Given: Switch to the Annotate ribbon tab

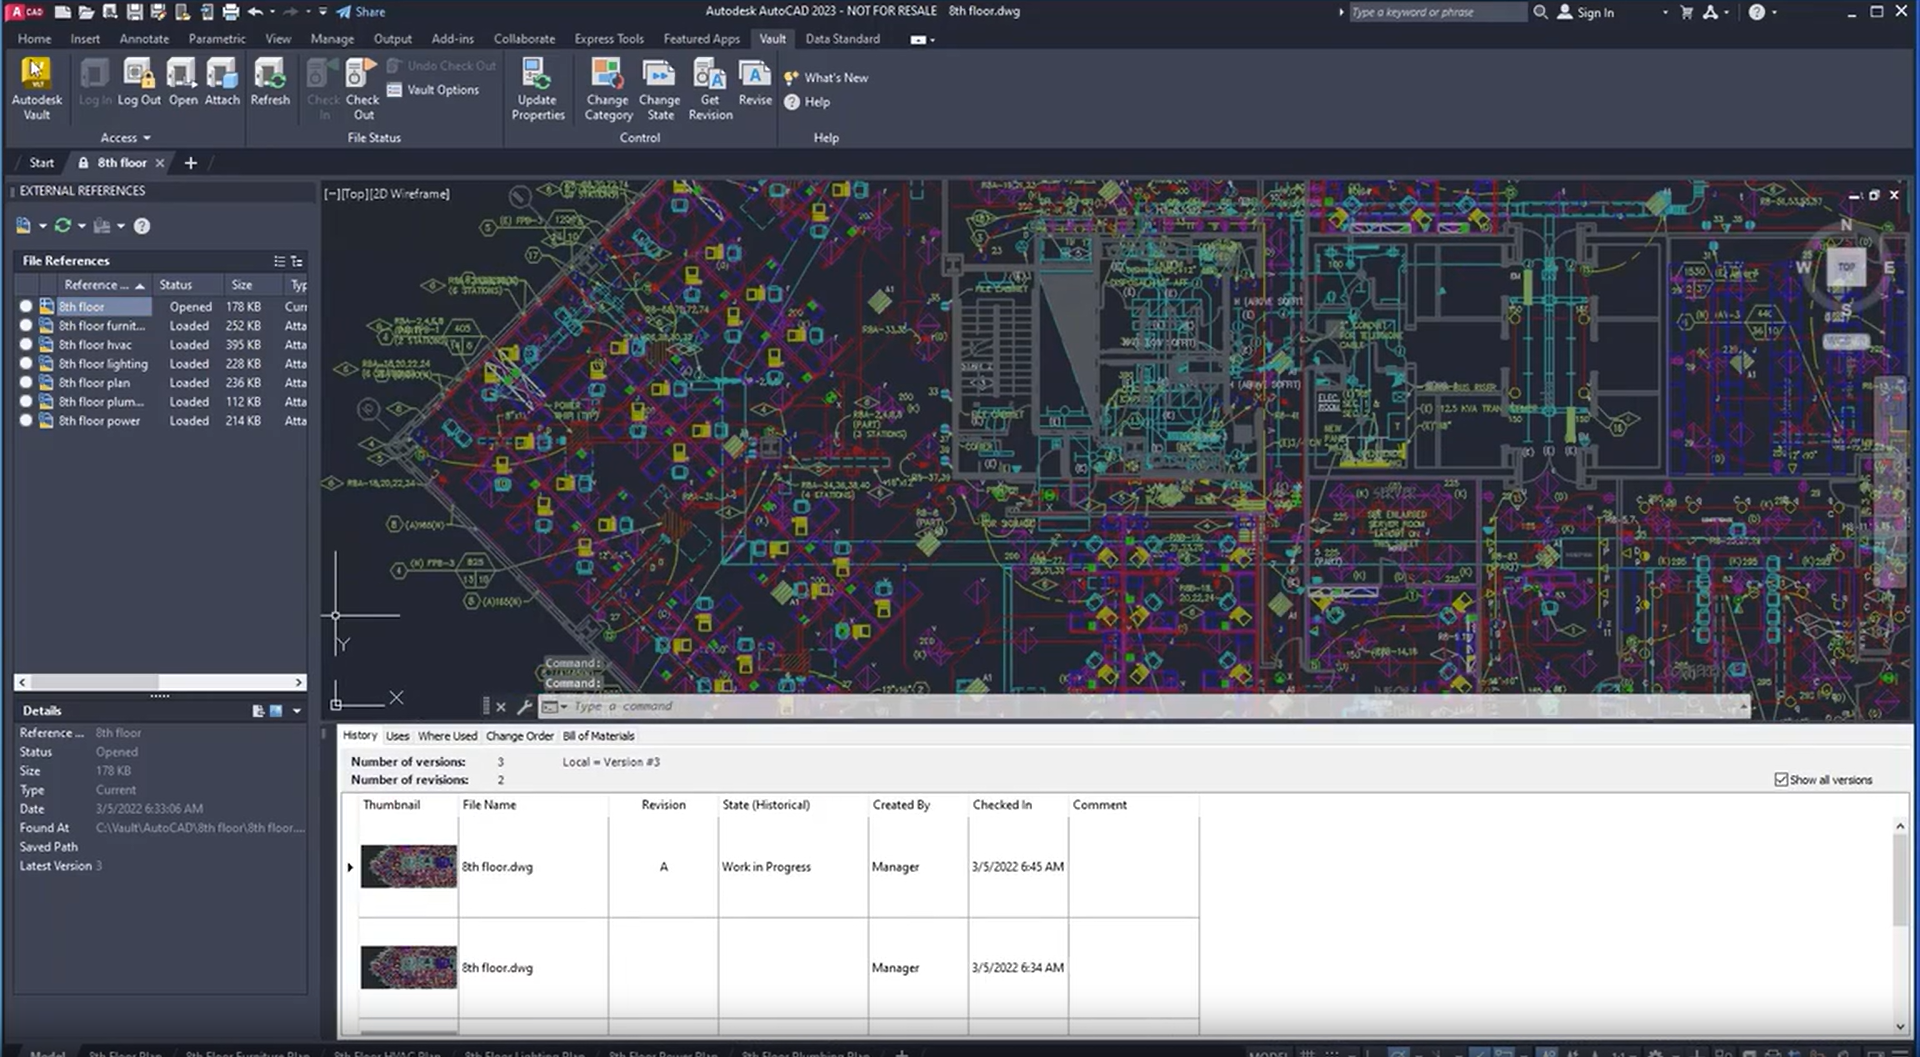Looking at the screenshot, I should [x=144, y=39].
